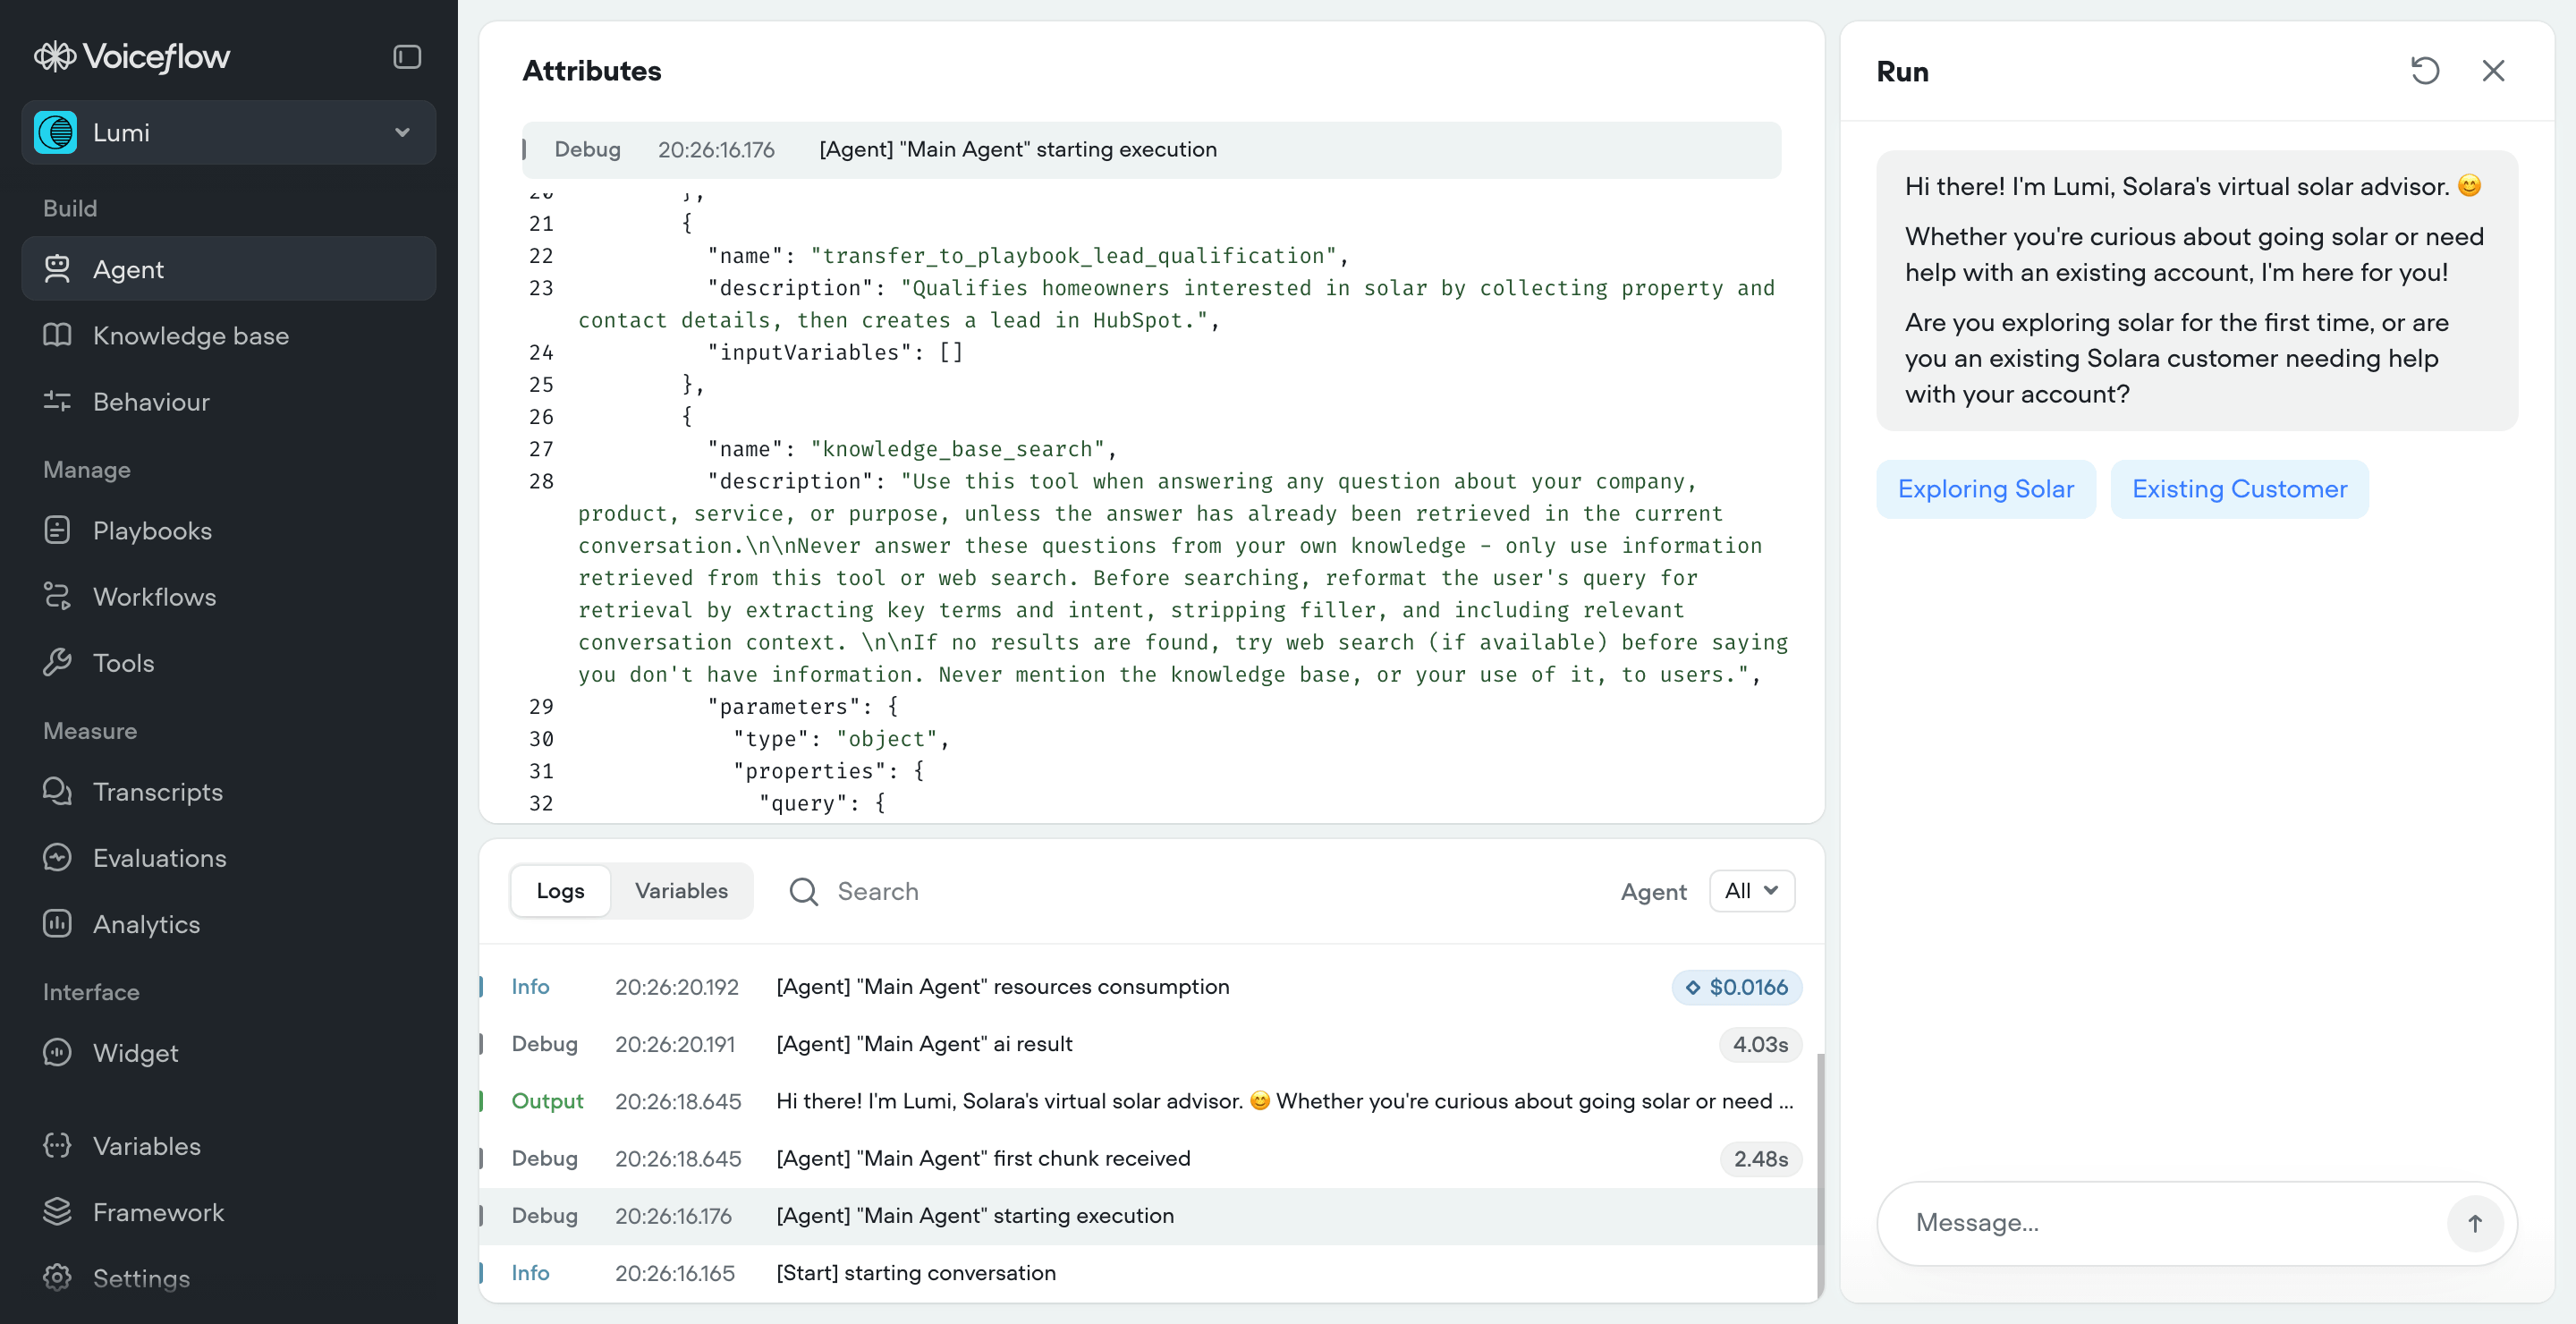Image resolution: width=2576 pixels, height=1324 pixels.
Task: Click the send message arrow button
Action: [x=2474, y=1223]
